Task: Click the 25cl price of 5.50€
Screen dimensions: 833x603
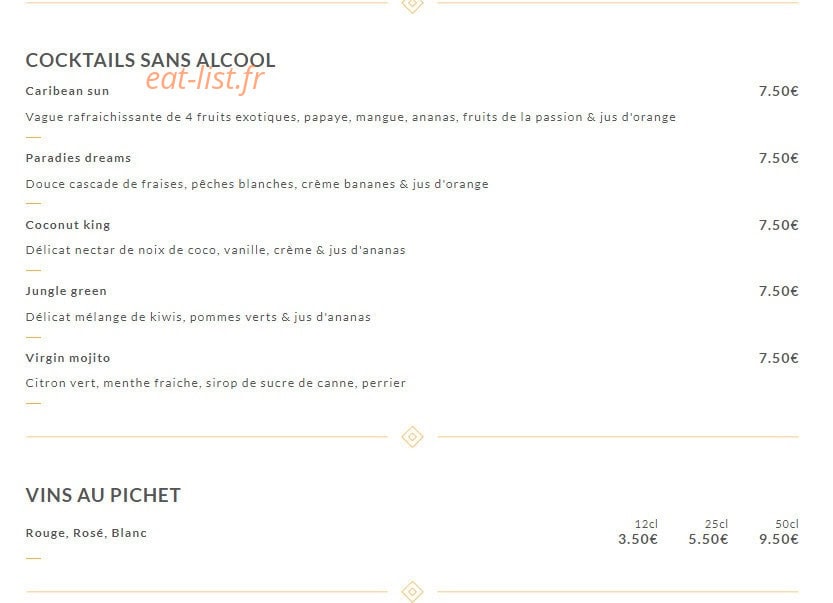Action: coord(708,539)
